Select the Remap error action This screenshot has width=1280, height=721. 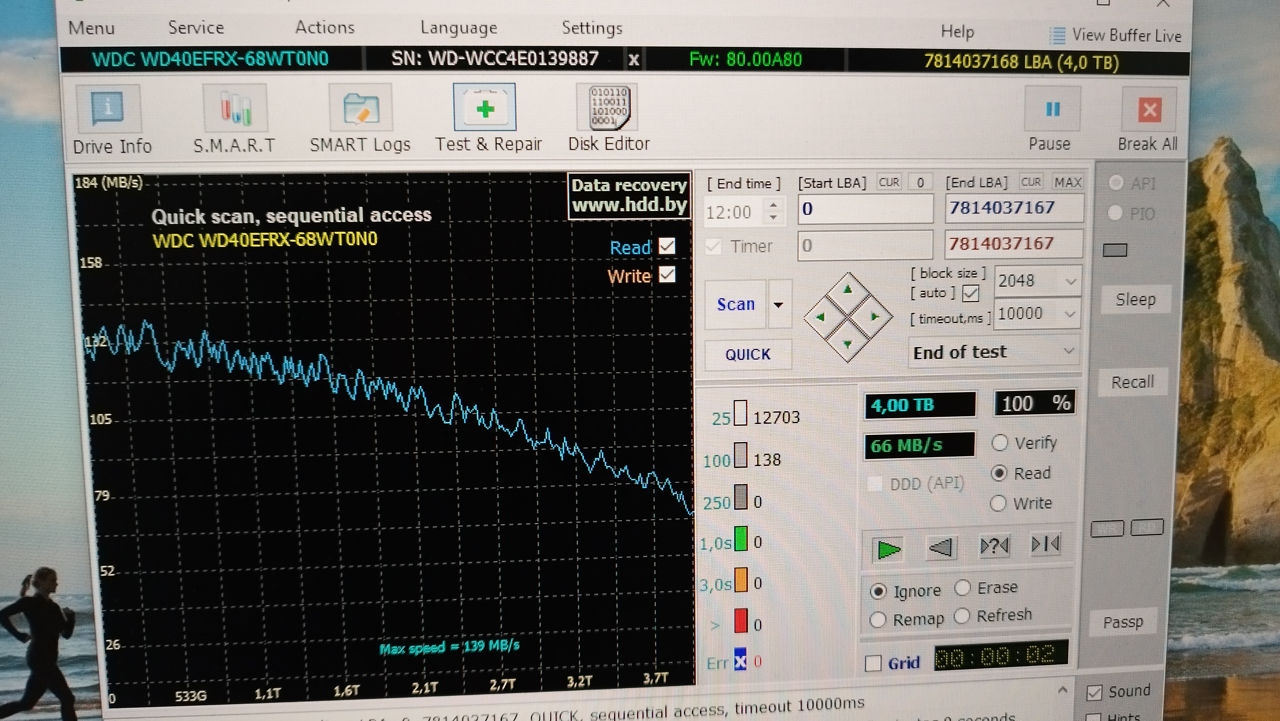point(878,620)
